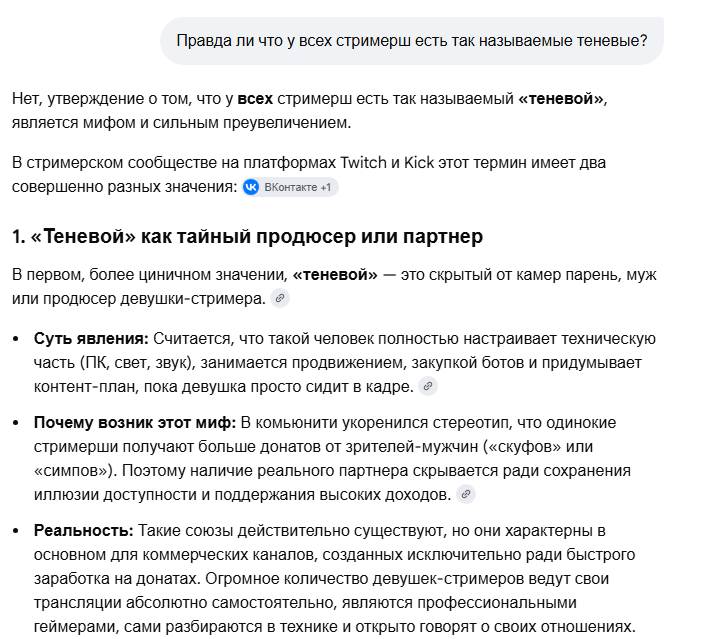Click the word Kick in the second paragraph
The image size is (707, 639).
[418, 162]
